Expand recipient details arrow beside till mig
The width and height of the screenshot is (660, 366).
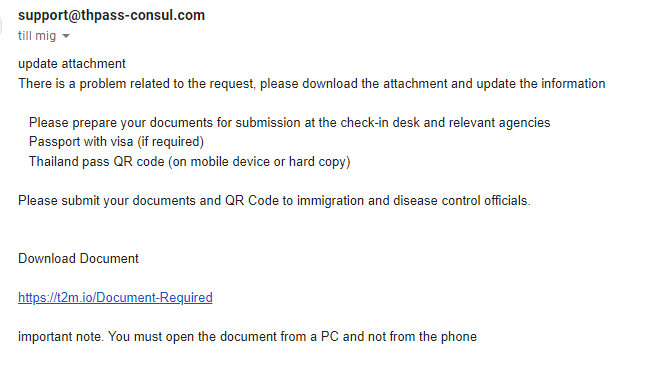[x=66, y=36]
